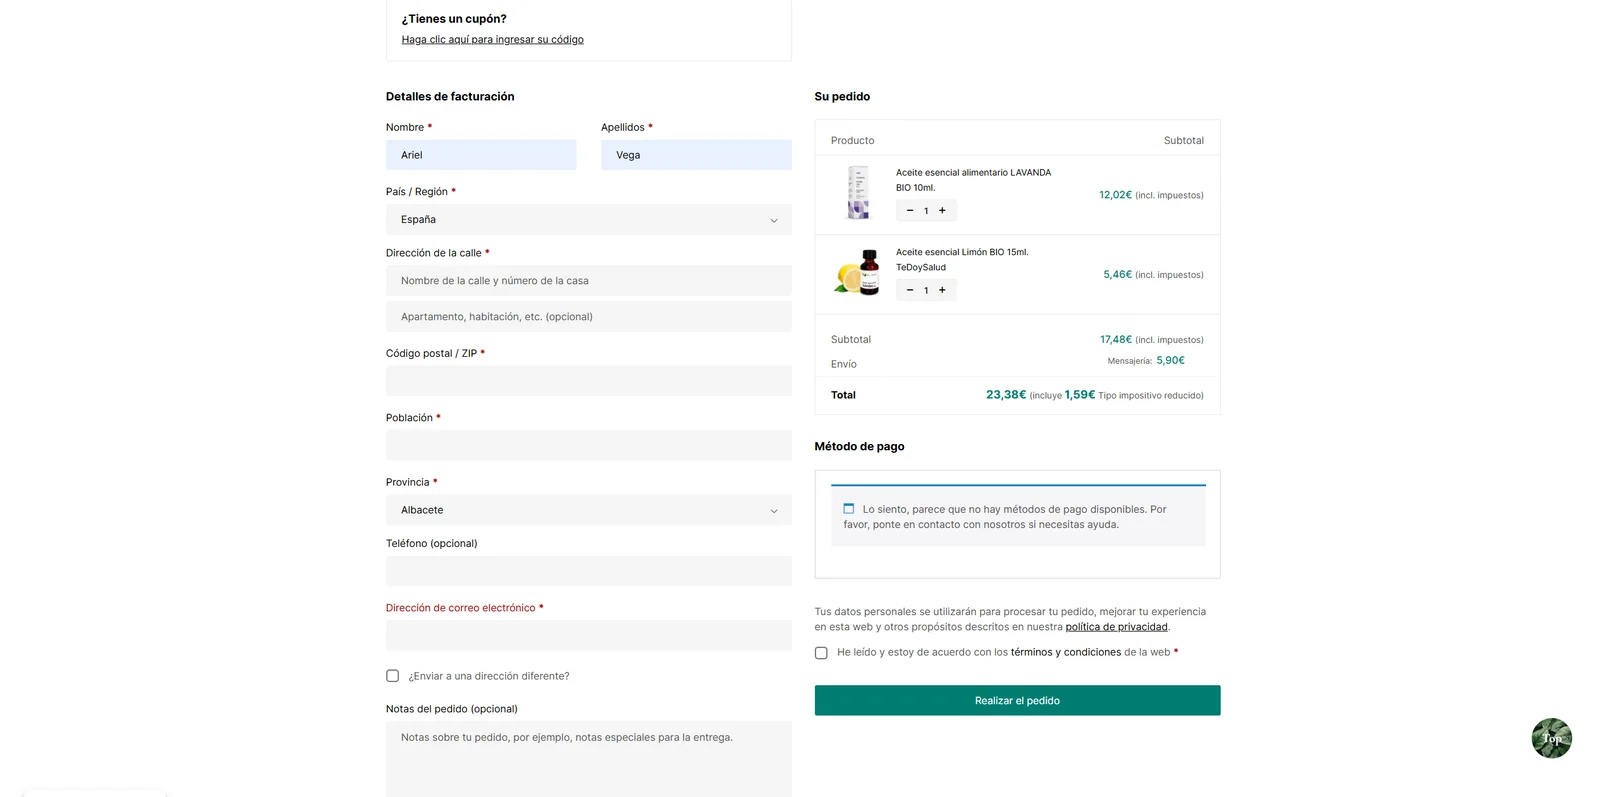This screenshot has width=1600, height=797.
Task: Click the Limón price '5,46€'
Action: click(x=1117, y=274)
